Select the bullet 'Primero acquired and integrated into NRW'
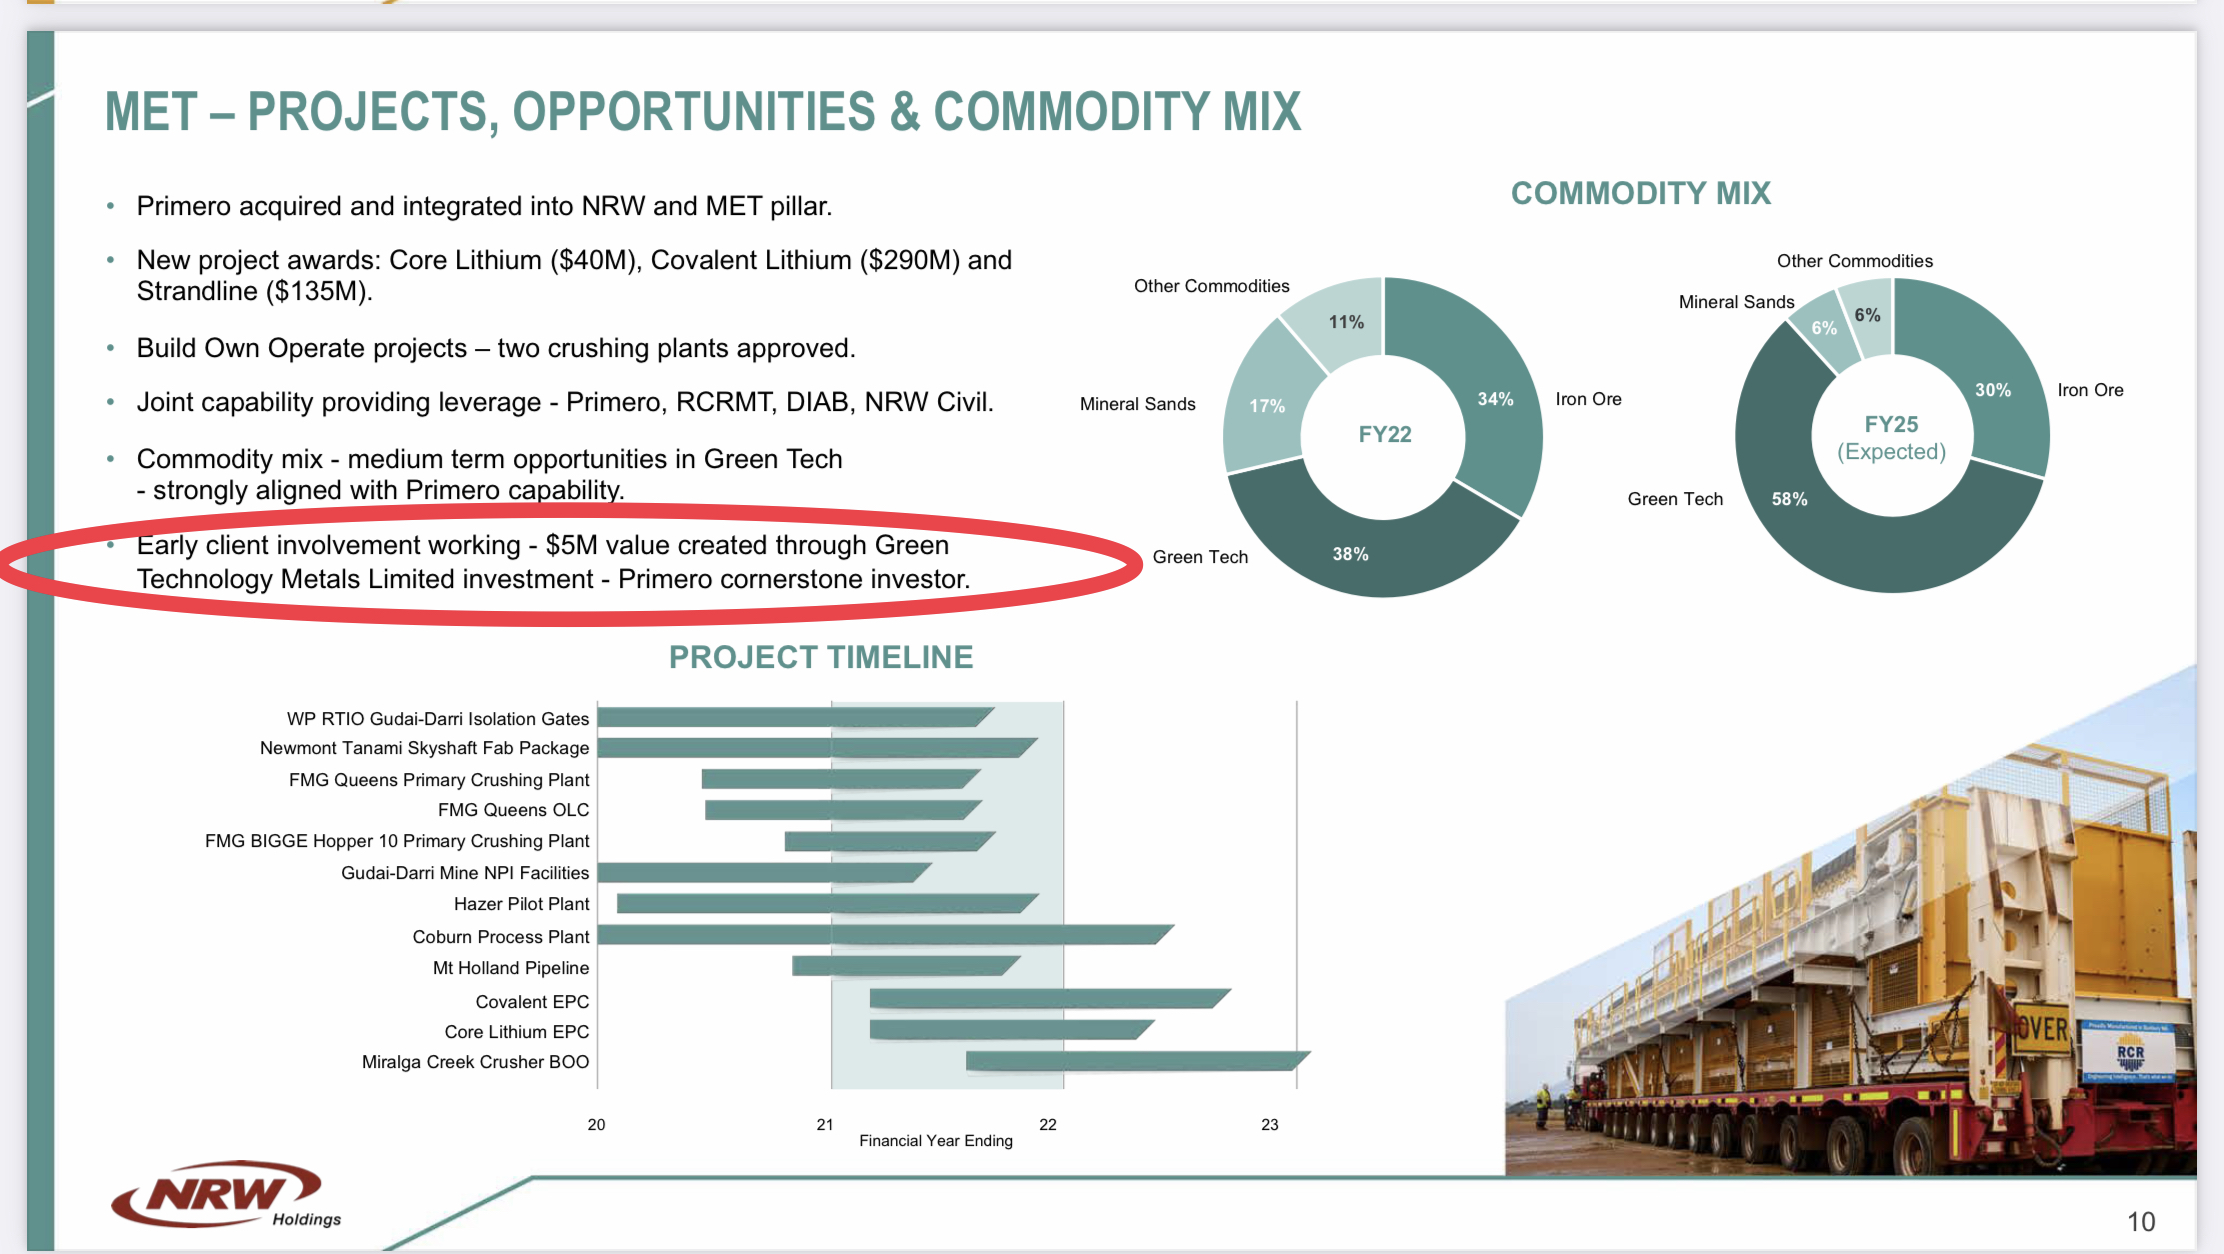 [x=484, y=206]
